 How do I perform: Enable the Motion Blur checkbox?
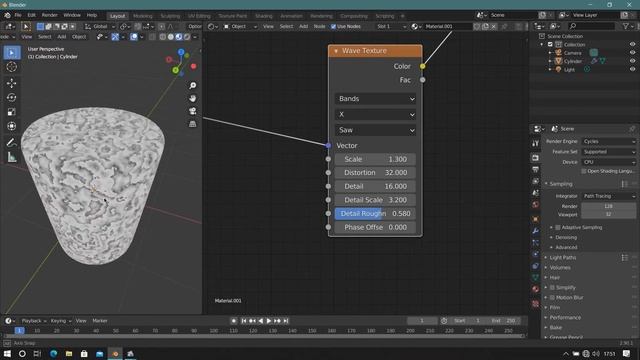(552, 298)
